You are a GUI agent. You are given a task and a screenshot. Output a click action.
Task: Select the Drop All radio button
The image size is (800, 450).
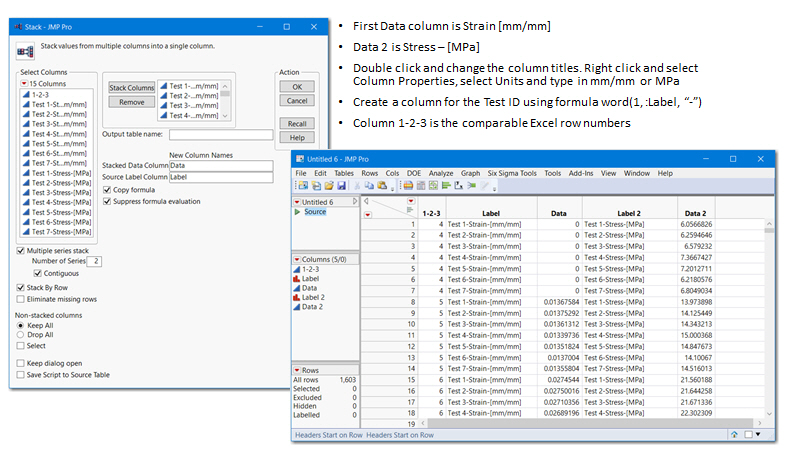point(20,335)
